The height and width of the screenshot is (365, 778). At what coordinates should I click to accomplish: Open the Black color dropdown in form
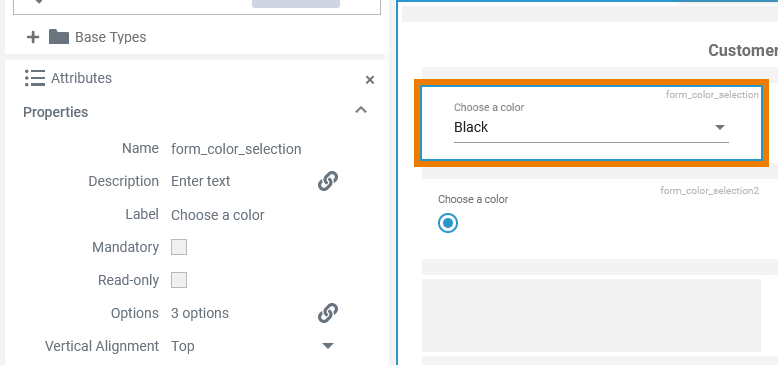tap(591, 127)
